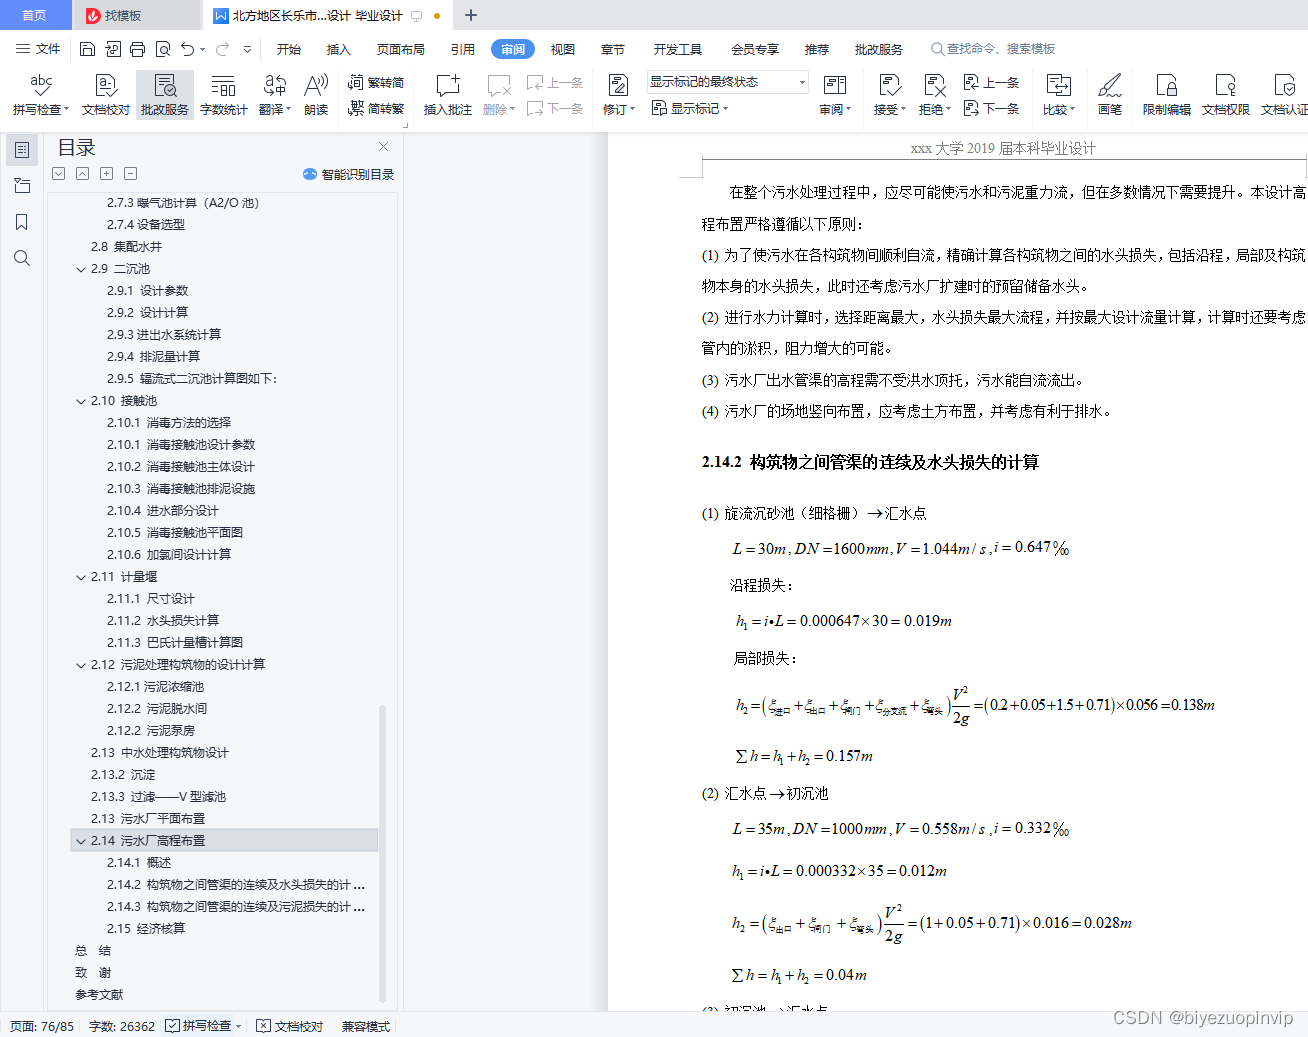The width and height of the screenshot is (1308, 1037).
Task: Switch to the 引用 ribbon tab
Action: click(x=463, y=49)
